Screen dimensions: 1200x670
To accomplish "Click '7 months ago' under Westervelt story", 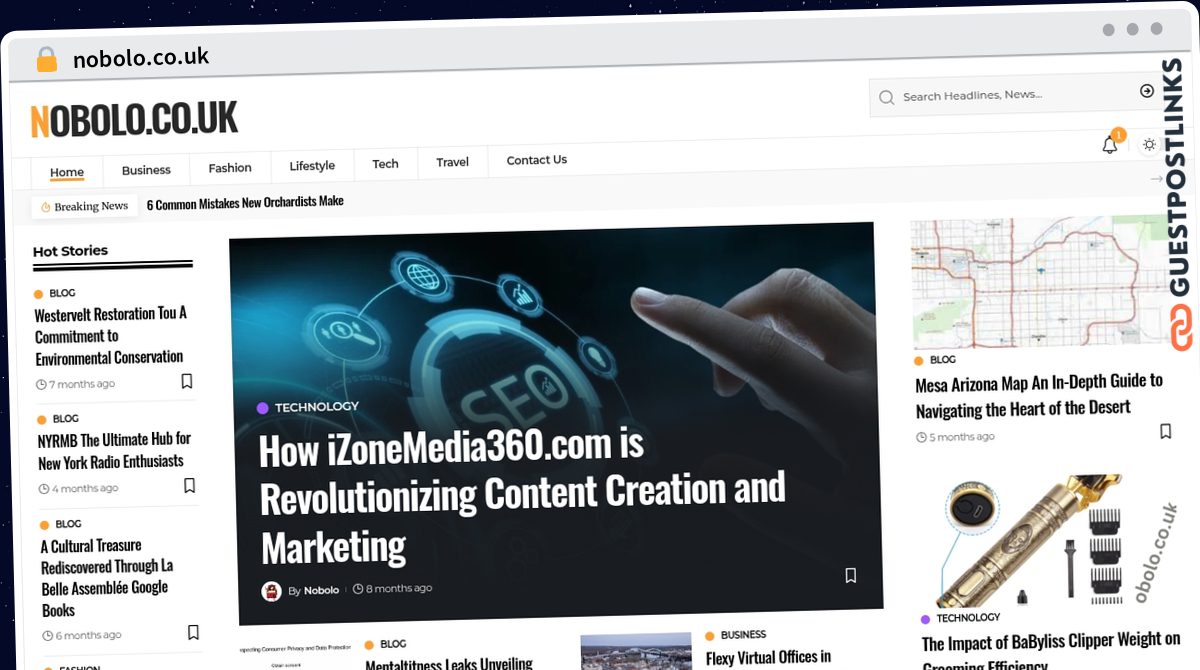I will click(x=81, y=385).
